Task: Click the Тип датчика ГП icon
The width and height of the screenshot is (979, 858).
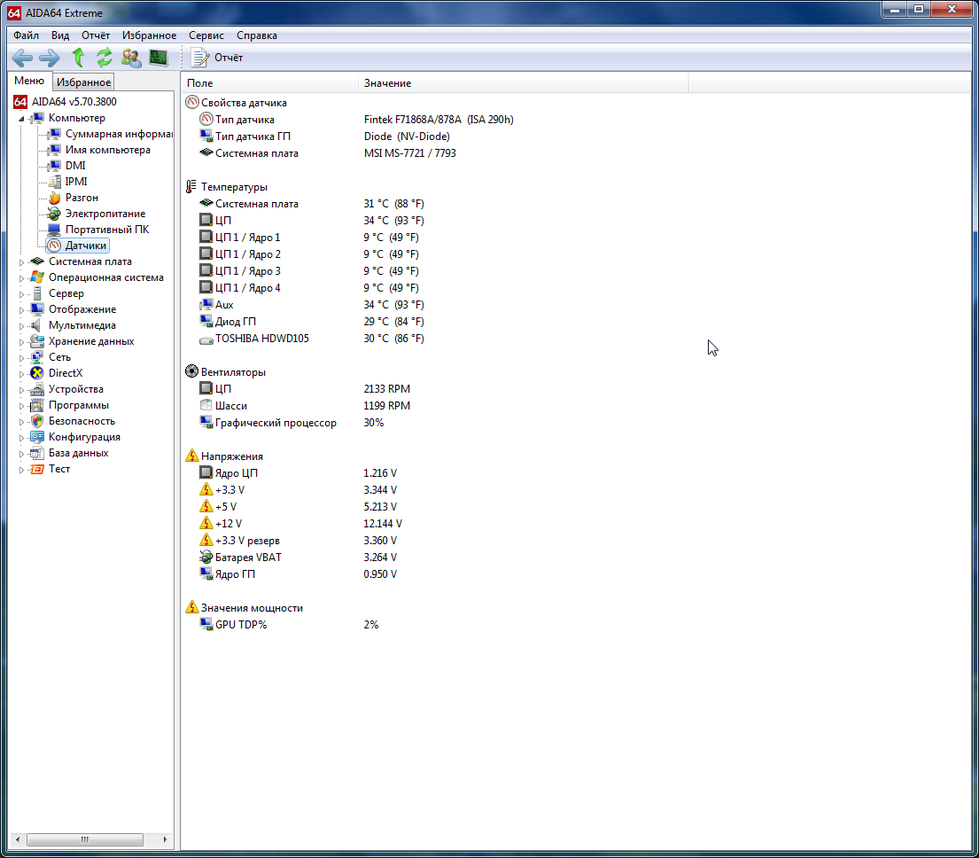Action: [x=206, y=136]
